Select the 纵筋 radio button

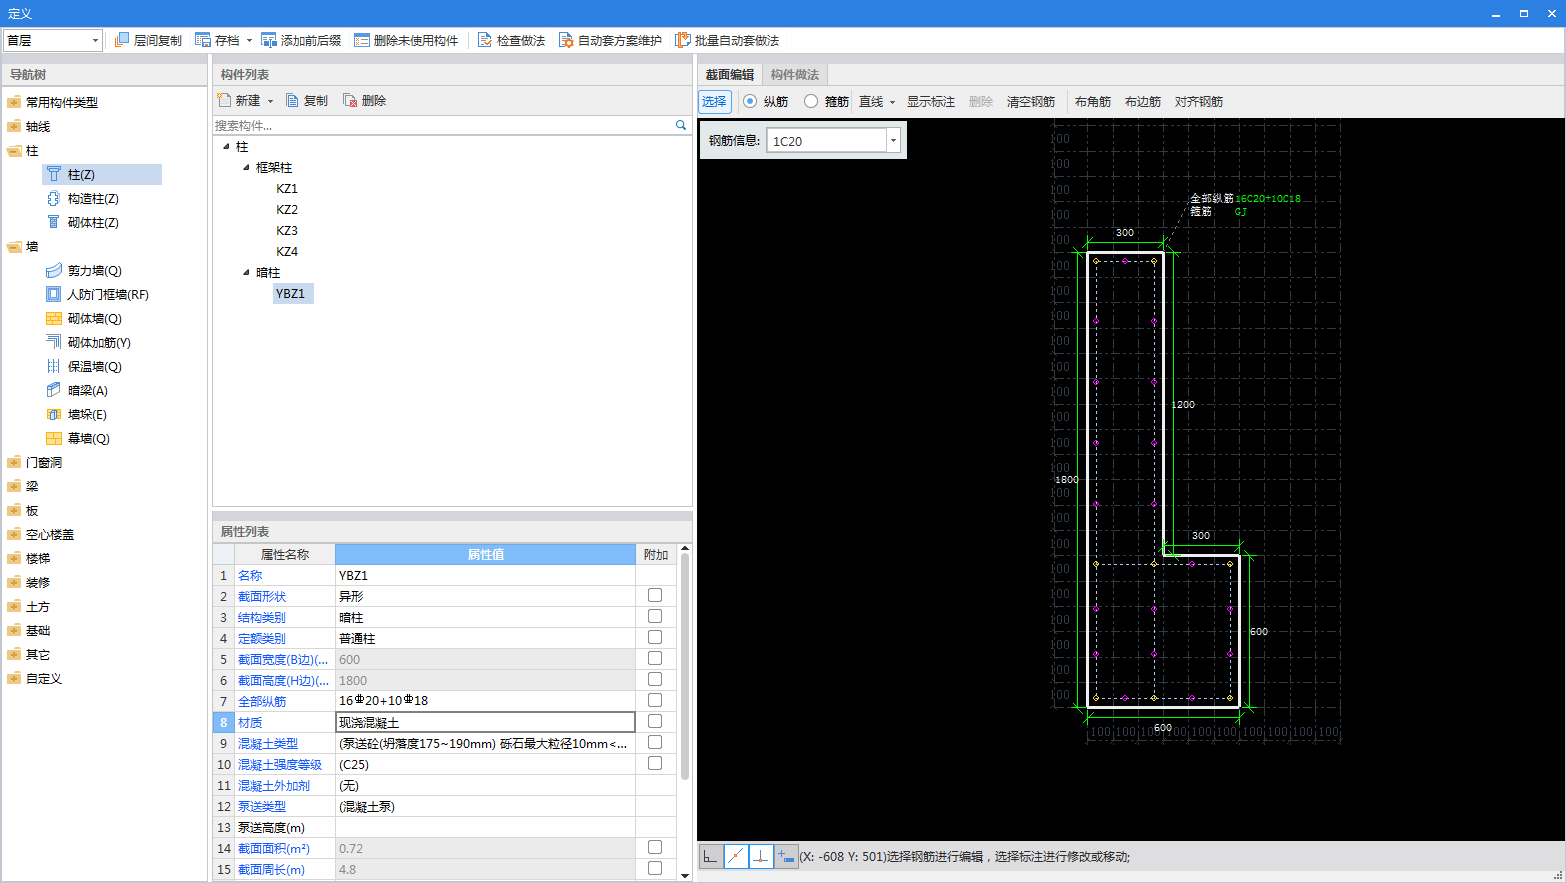coord(750,101)
